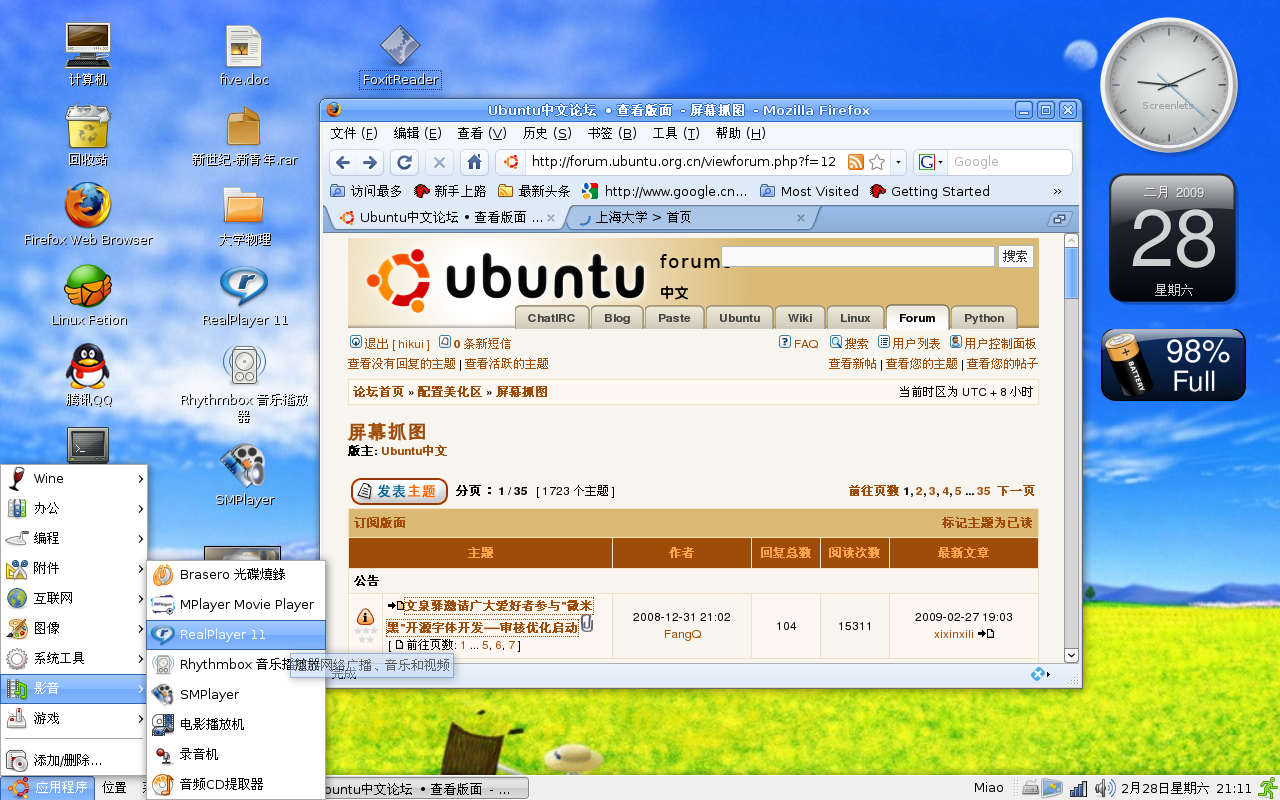Viewport: 1280px width, 800px height.
Task: Open the 书签 (B) menu in Firefox
Action: 612,133
